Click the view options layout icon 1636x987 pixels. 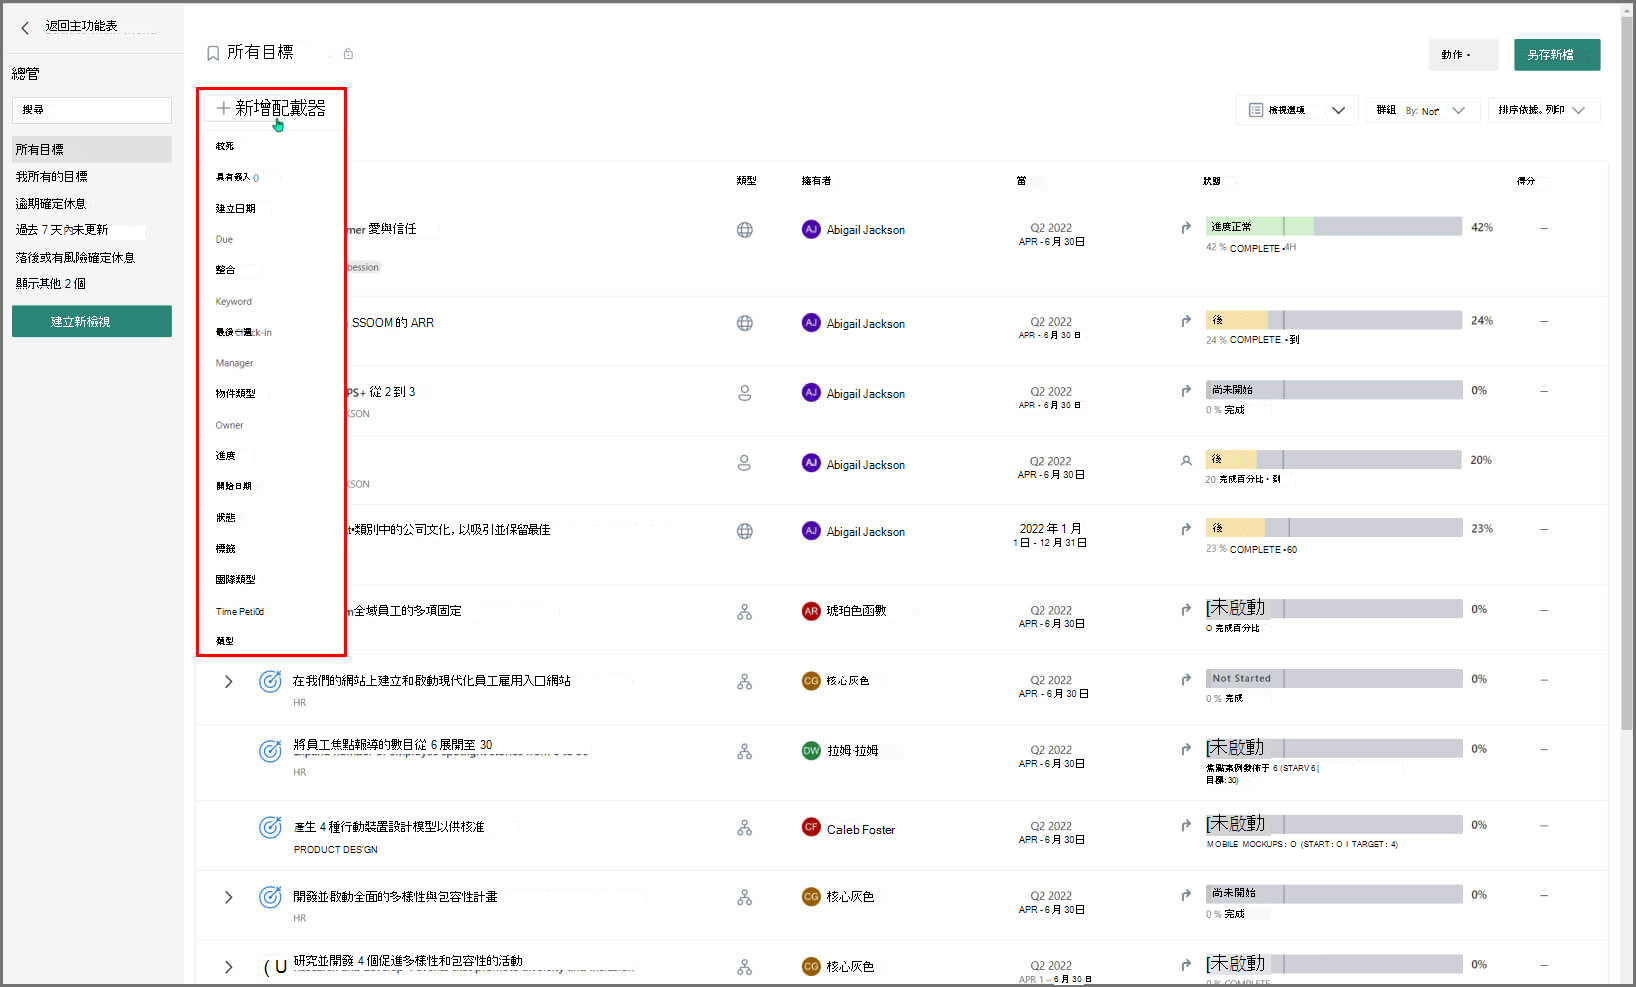(1256, 110)
